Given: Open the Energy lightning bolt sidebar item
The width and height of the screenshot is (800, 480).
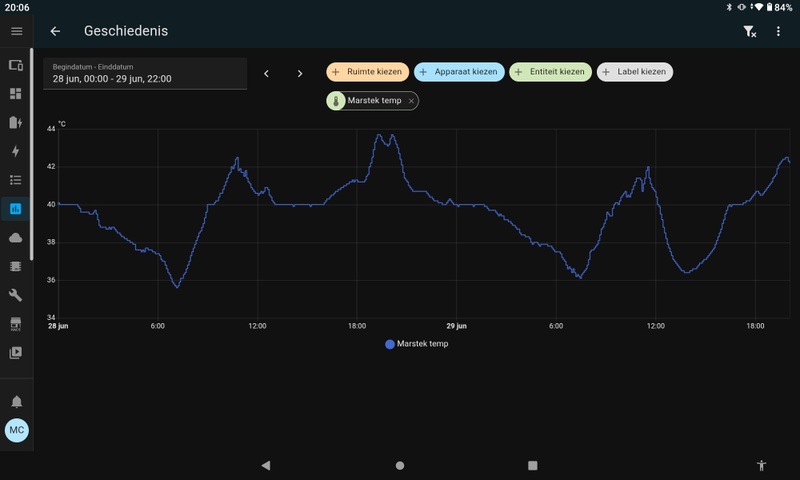Looking at the screenshot, I should 16,151.
